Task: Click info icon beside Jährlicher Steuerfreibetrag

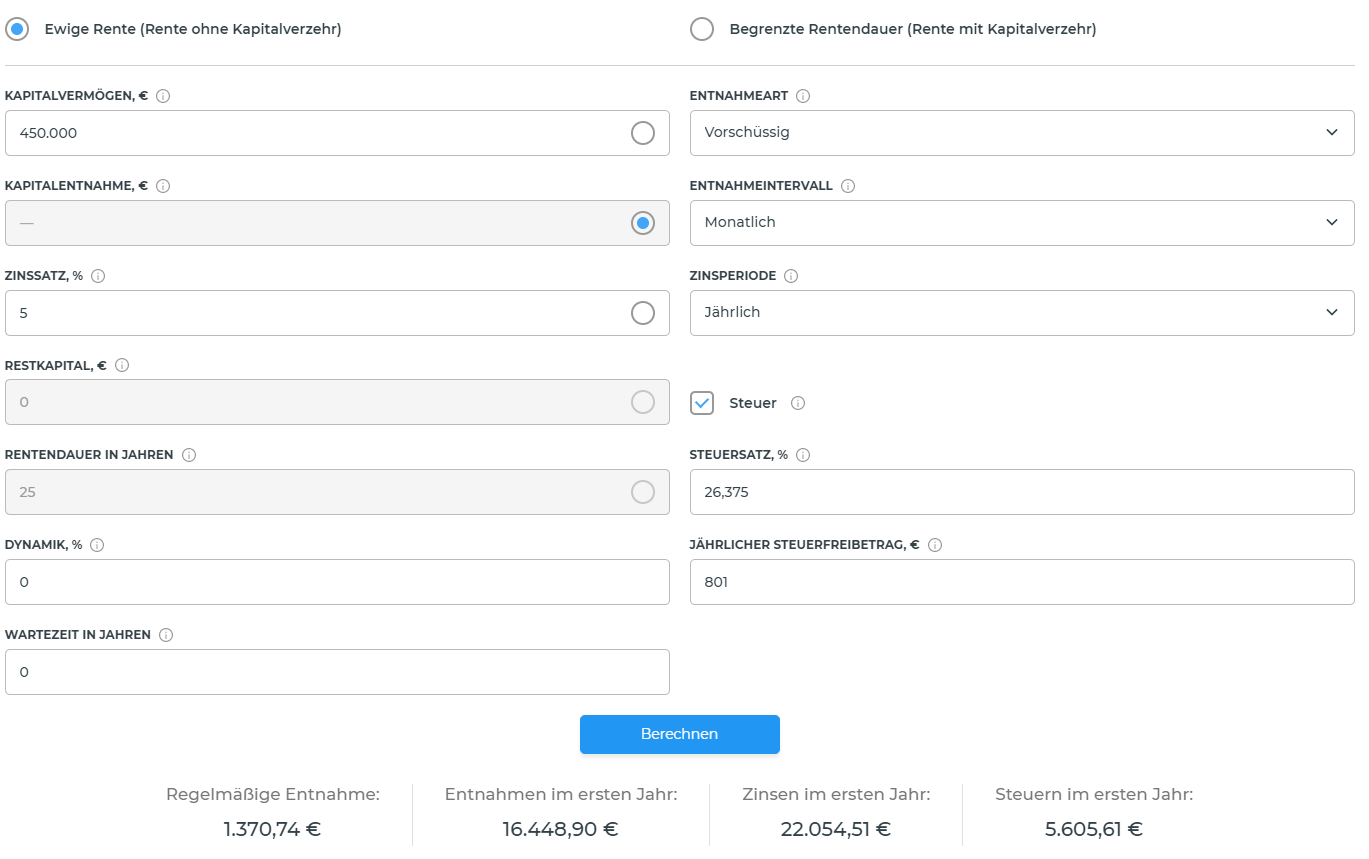Action: tap(935, 545)
